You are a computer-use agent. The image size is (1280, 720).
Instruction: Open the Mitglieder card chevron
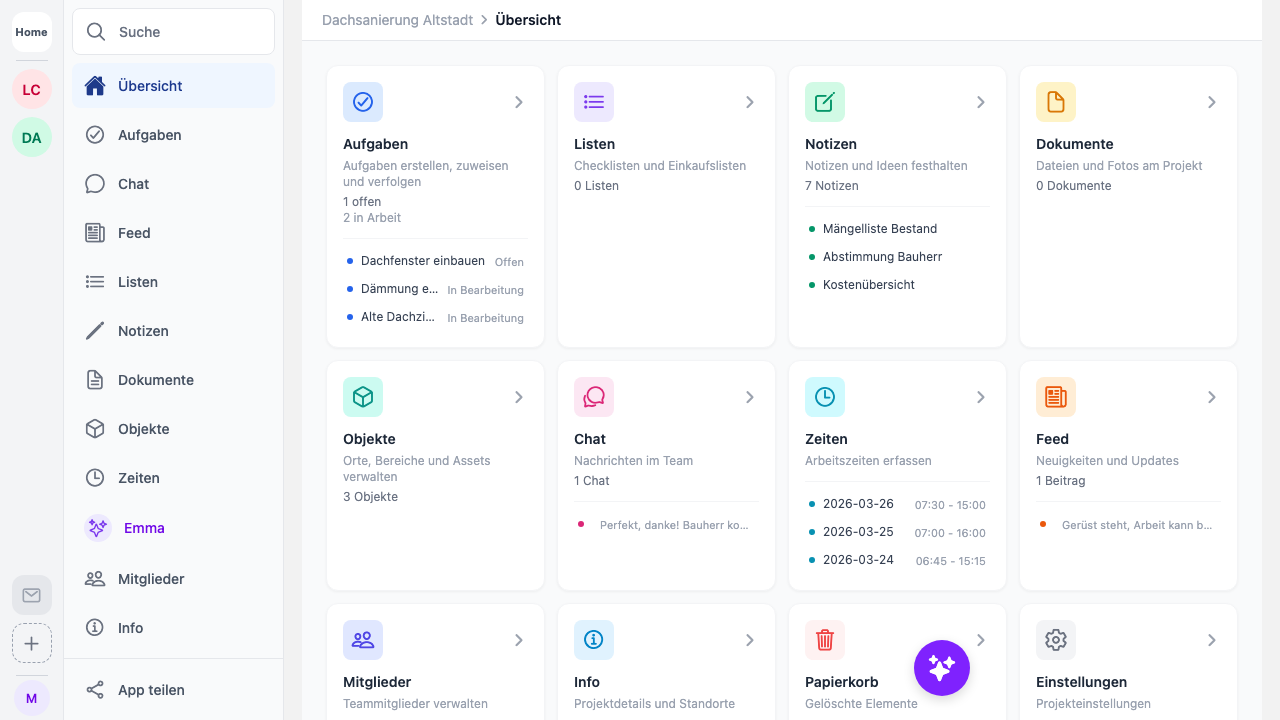point(518,640)
